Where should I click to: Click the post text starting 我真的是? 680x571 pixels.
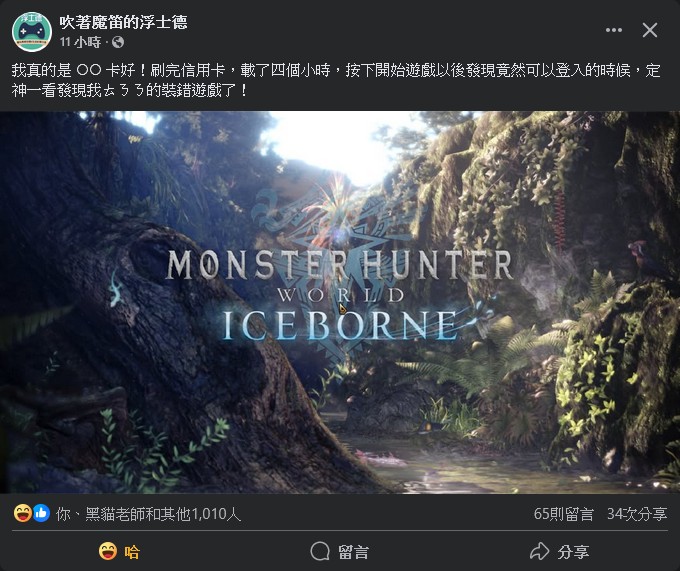point(336,80)
